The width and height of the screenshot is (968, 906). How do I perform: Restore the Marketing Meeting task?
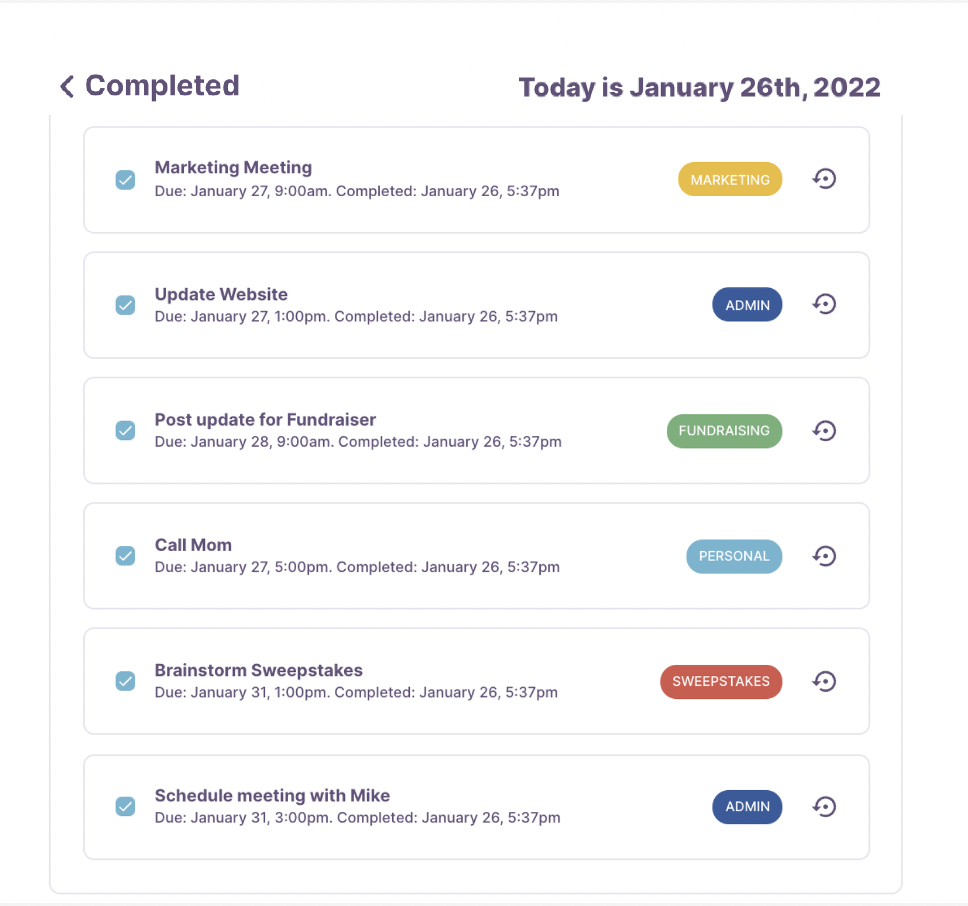coord(824,179)
